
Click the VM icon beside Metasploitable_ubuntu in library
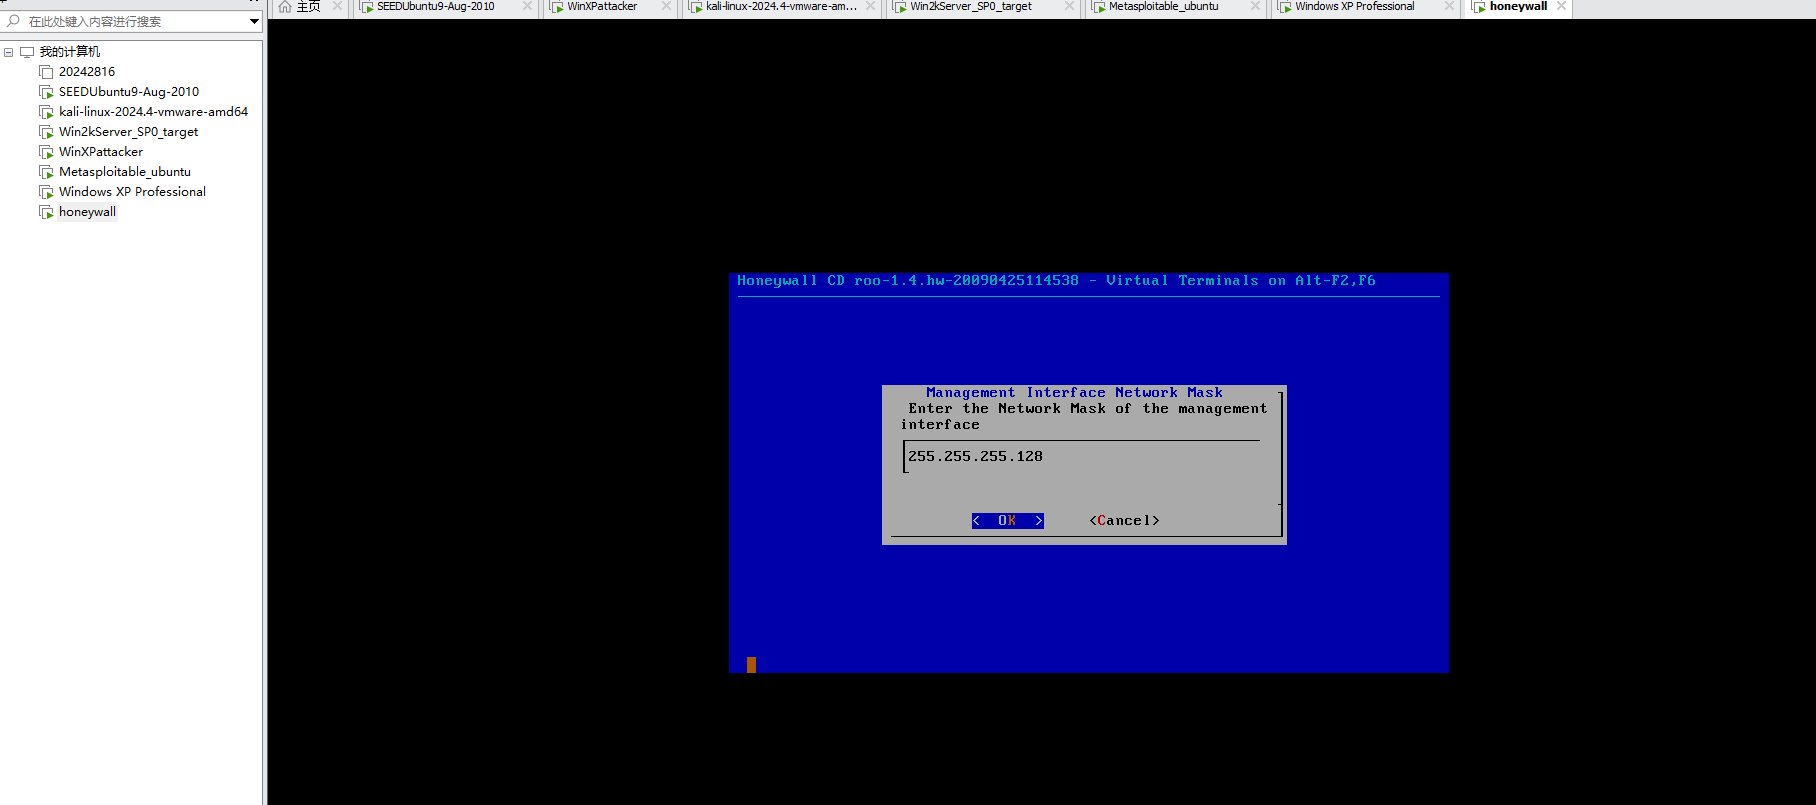(x=46, y=172)
